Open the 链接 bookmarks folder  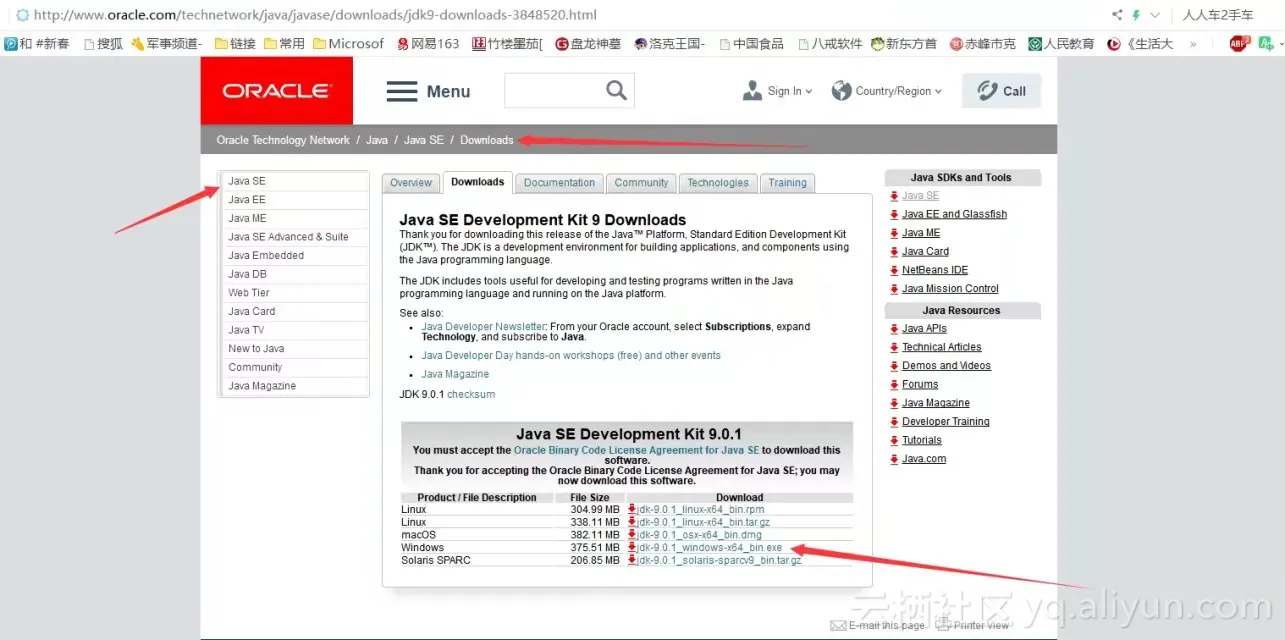235,44
